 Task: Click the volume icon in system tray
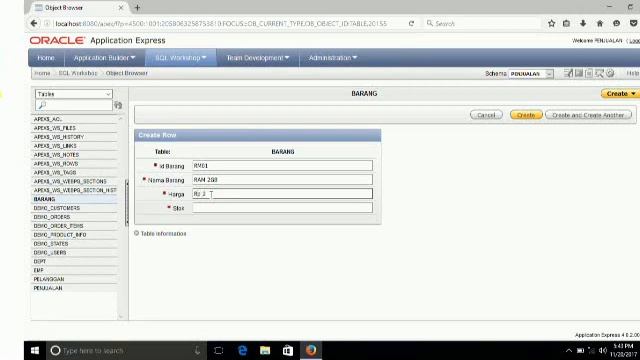tap(602, 350)
